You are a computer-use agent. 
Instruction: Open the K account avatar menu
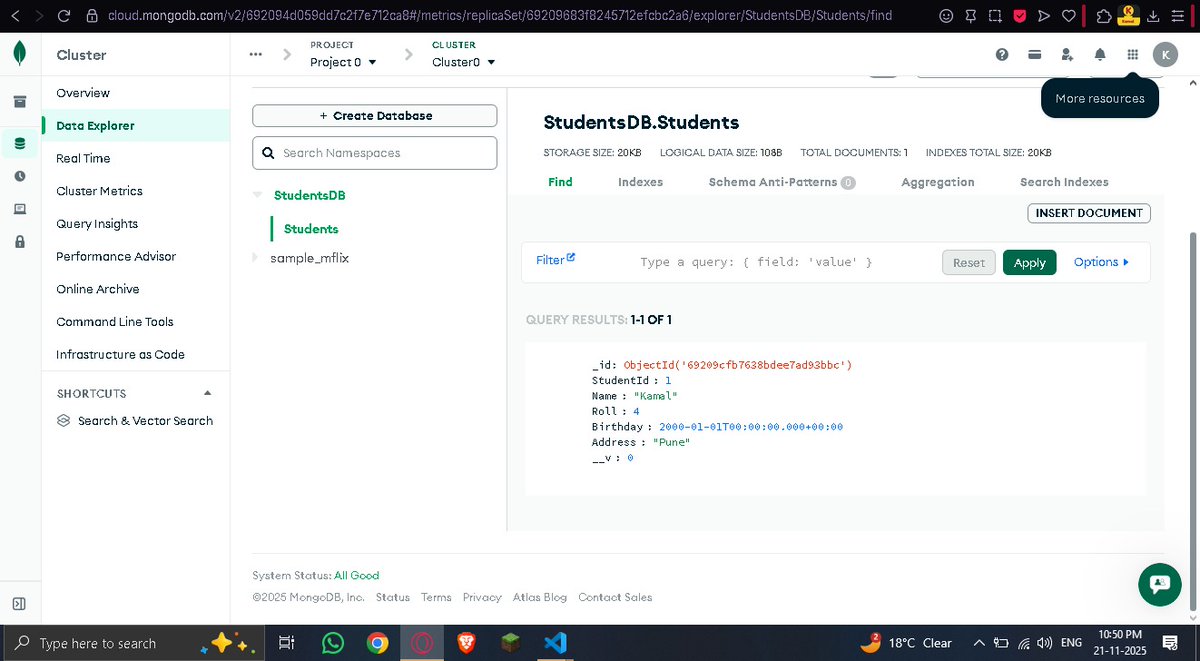(1165, 55)
